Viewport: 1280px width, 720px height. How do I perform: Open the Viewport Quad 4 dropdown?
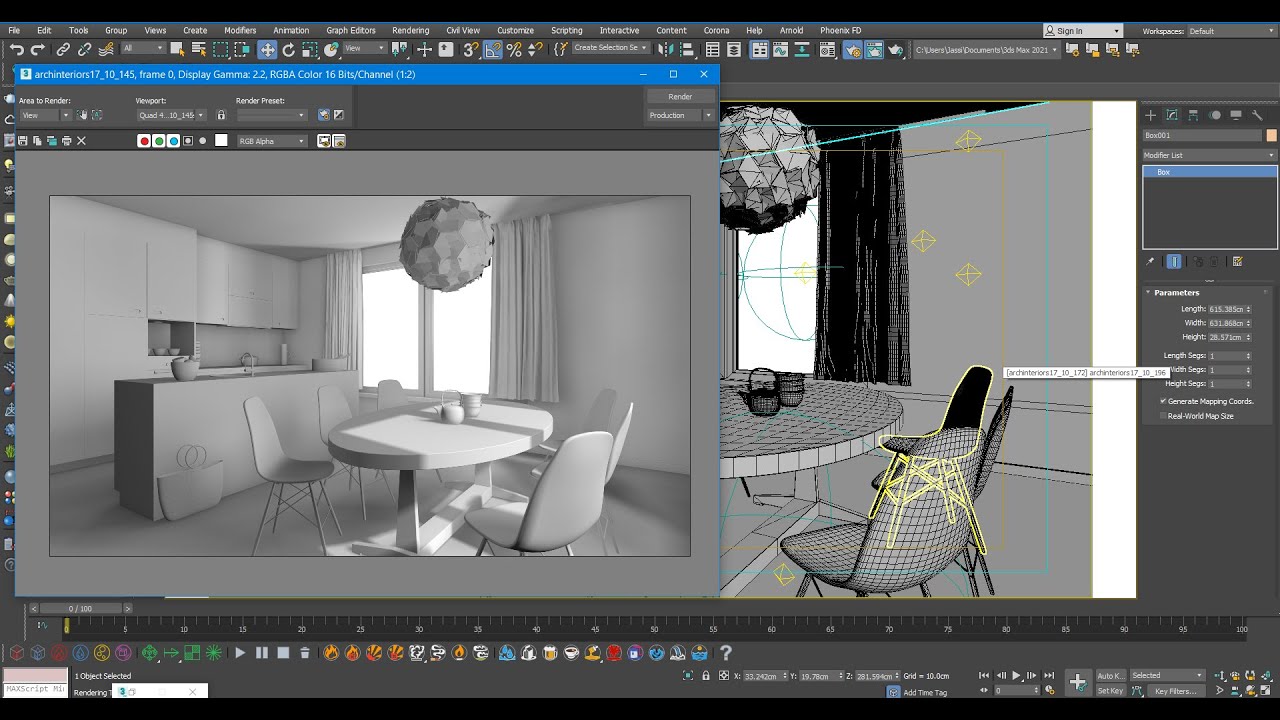171,115
